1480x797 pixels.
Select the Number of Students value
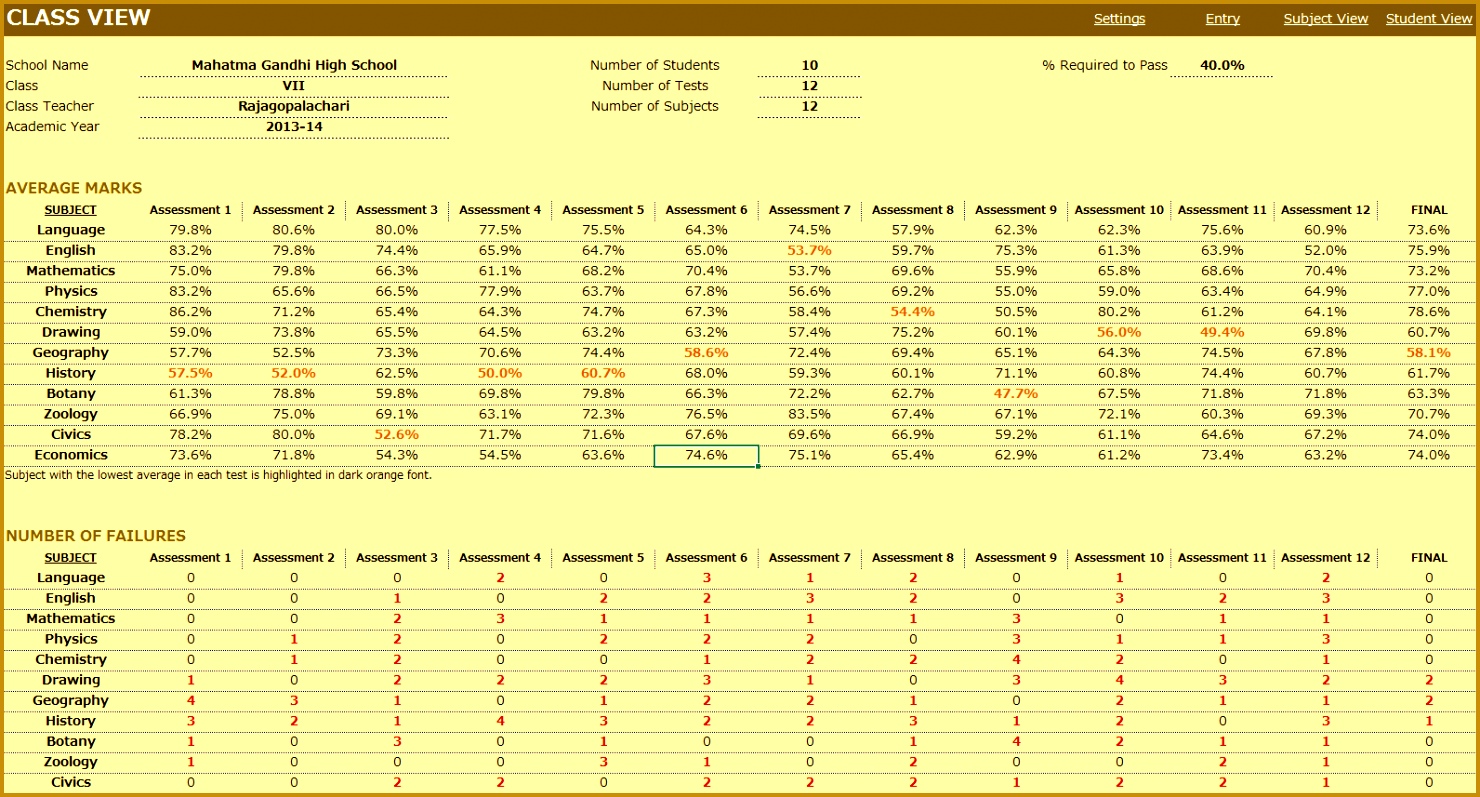click(809, 64)
